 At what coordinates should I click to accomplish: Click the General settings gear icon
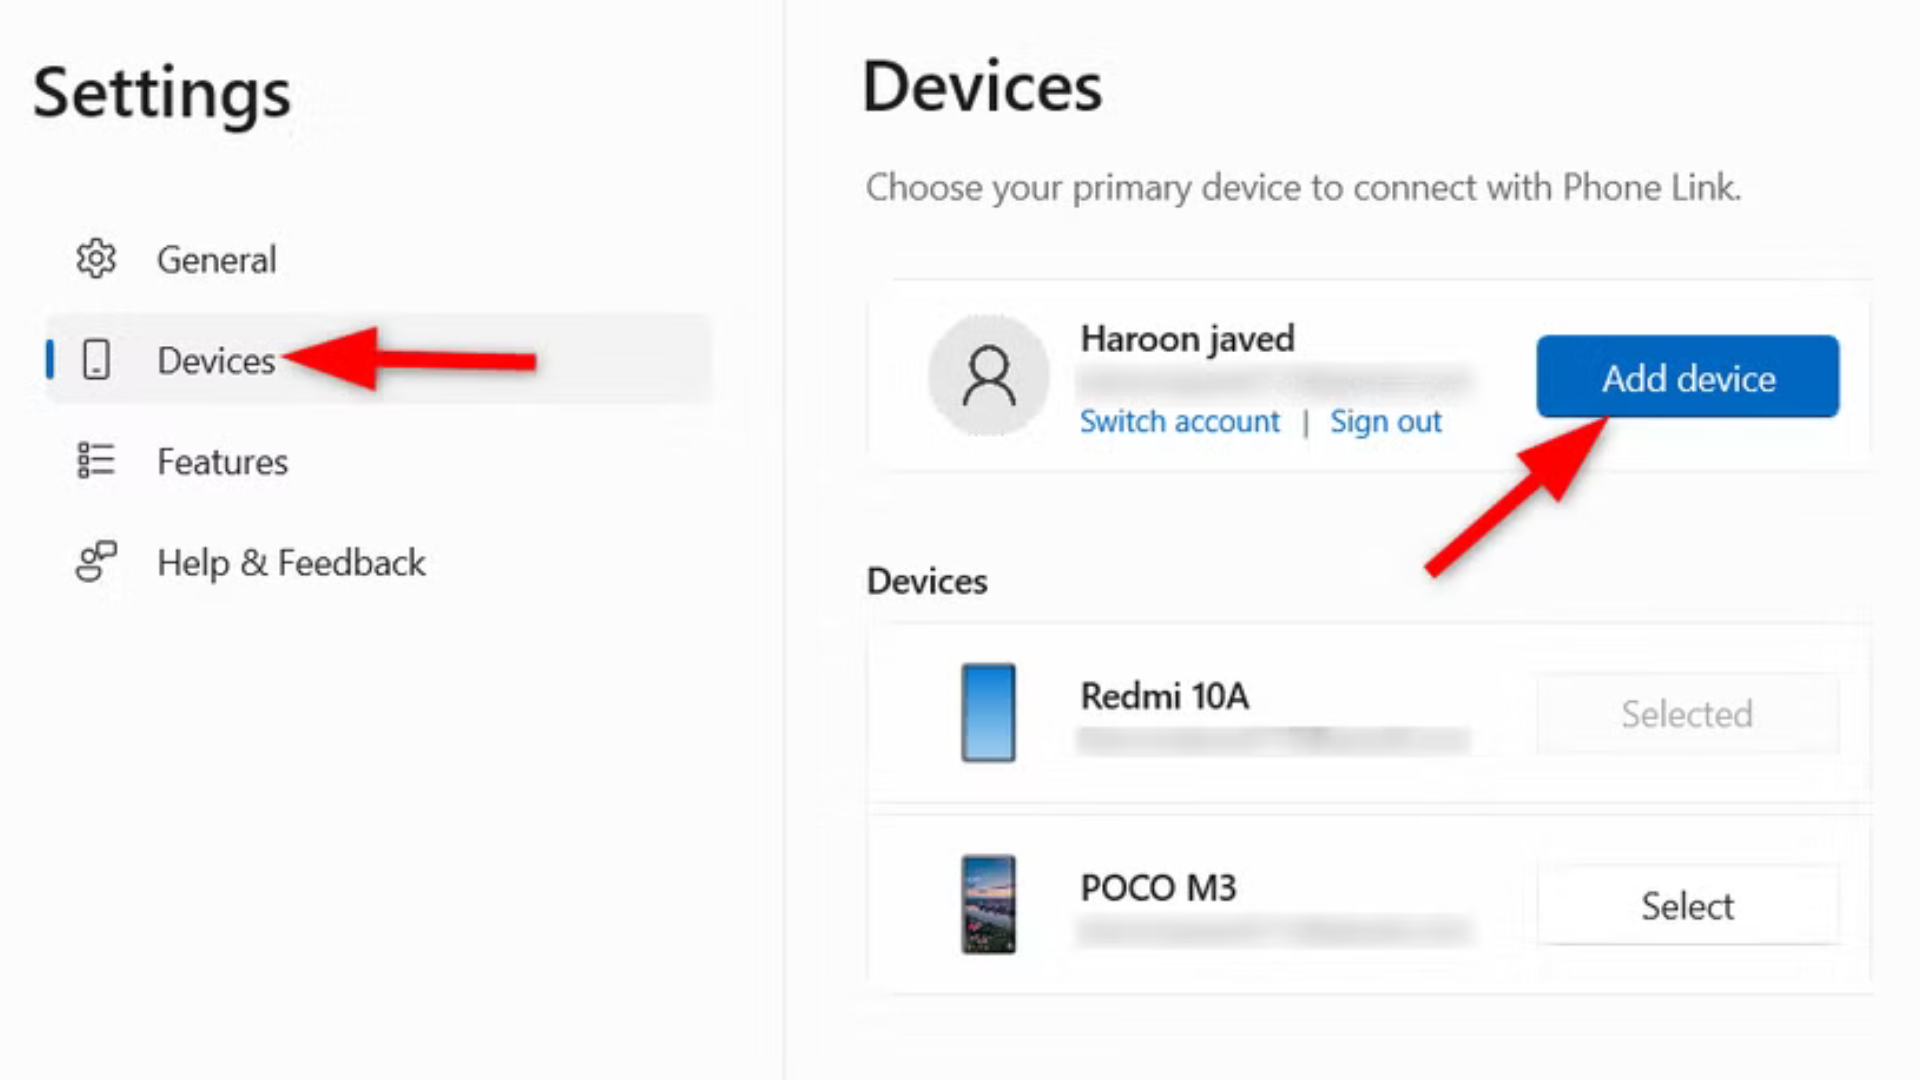point(95,259)
